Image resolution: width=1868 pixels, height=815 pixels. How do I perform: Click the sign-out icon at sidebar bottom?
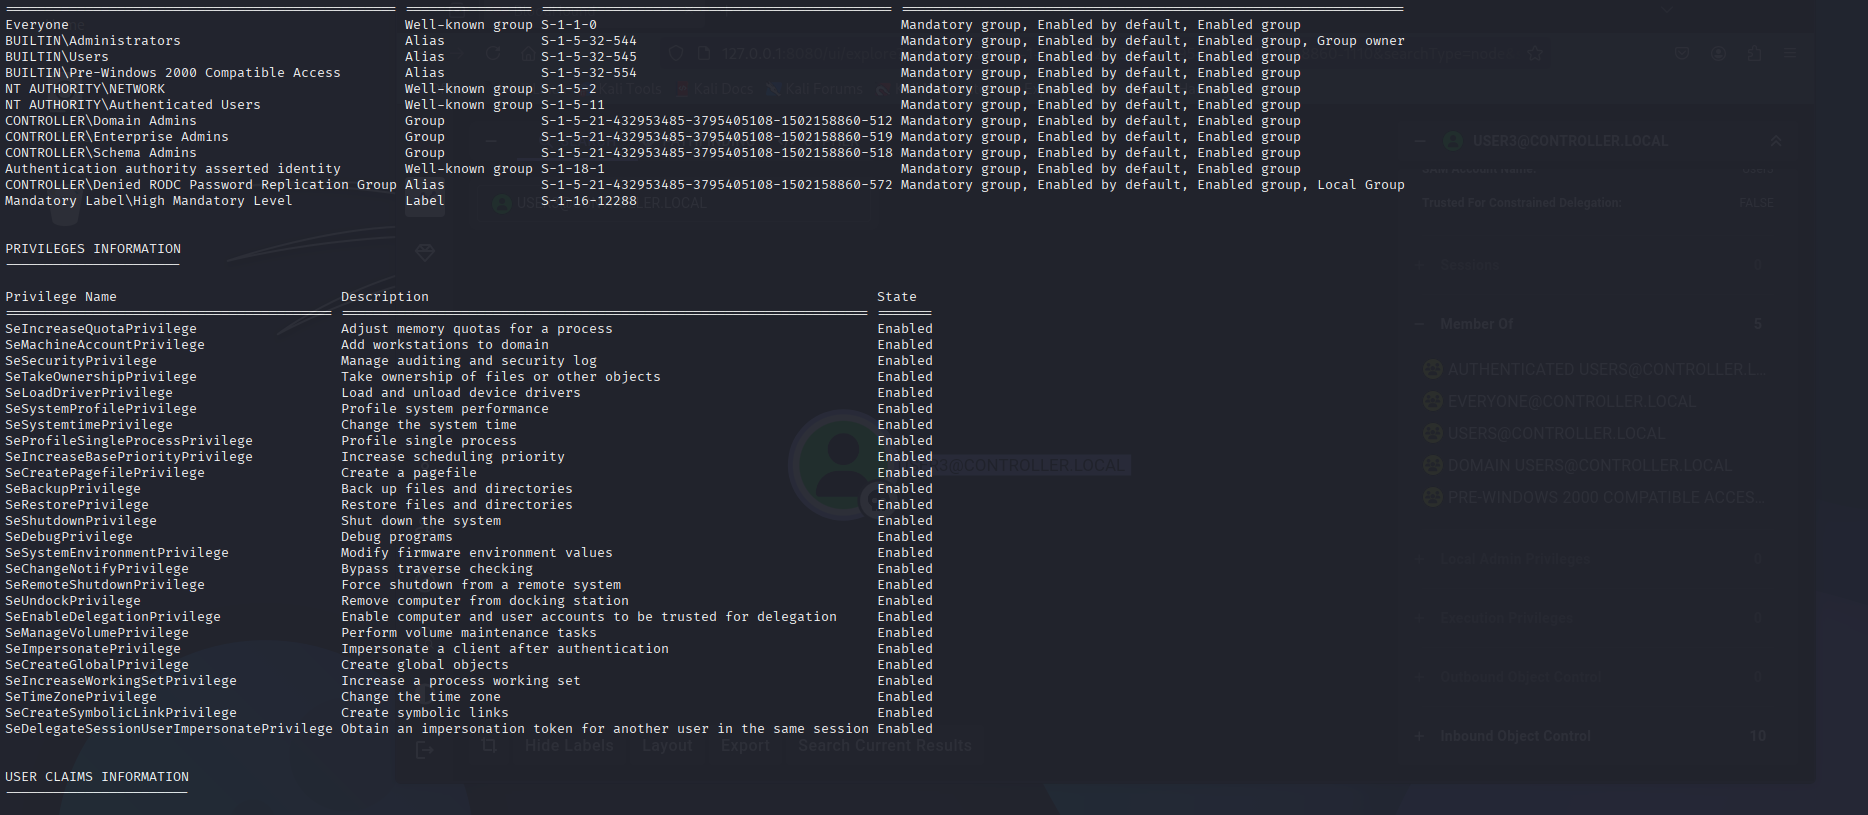425,749
